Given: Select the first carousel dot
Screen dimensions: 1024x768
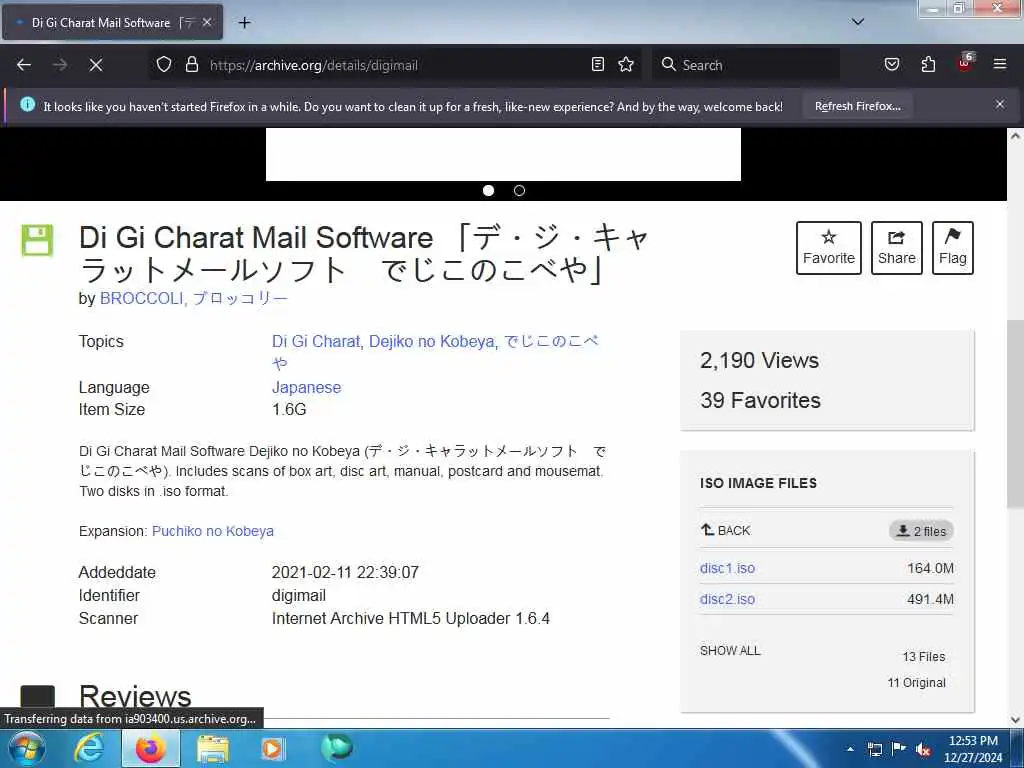Looking at the screenshot, I should click(x=488, y=191).
